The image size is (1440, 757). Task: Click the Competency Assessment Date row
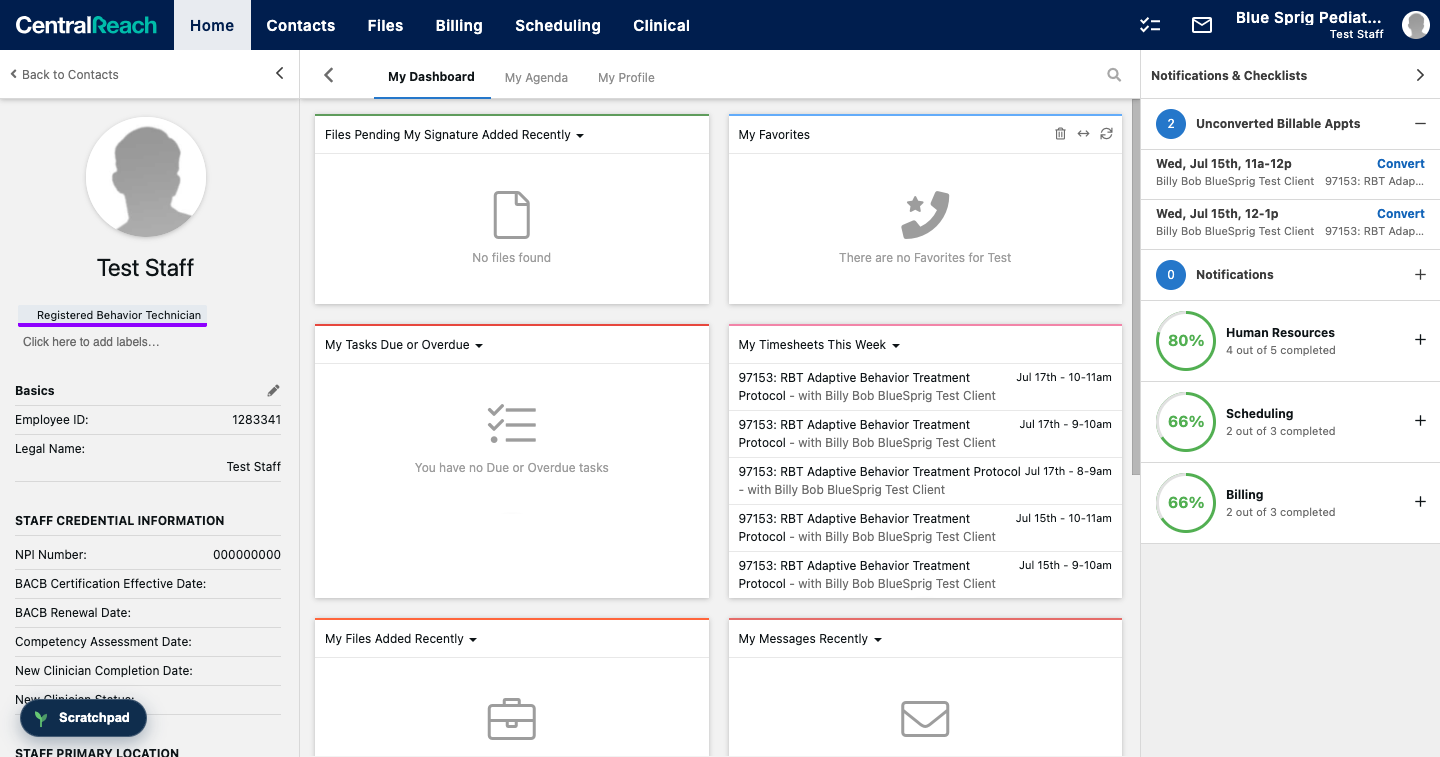point(148,642)
